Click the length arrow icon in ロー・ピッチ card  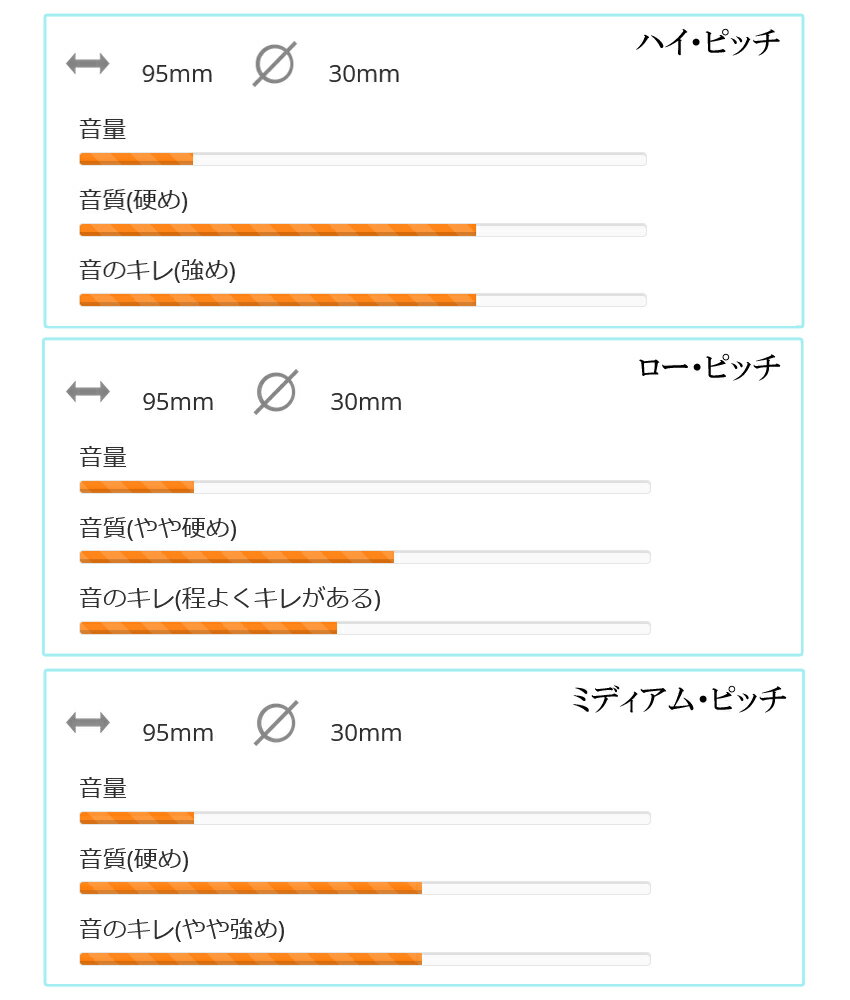(x=88, y=391)
